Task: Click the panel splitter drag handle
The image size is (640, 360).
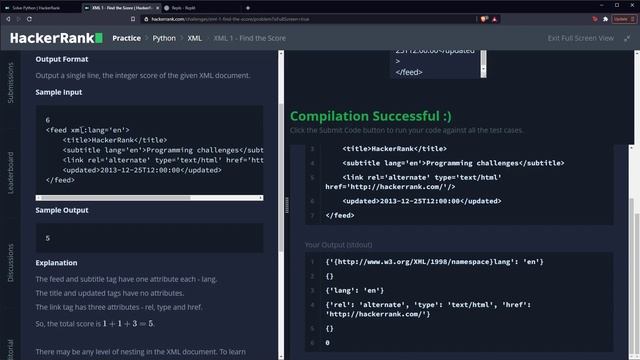Action: (287, 205)
